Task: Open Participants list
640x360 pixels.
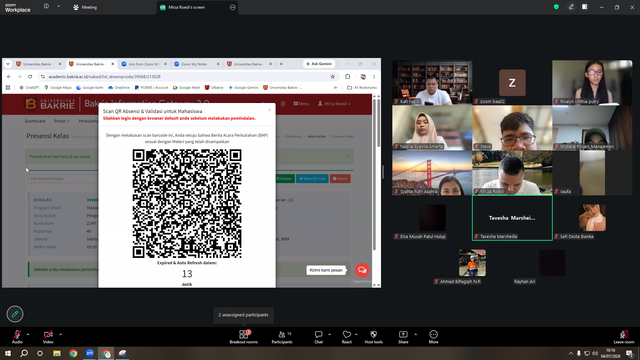Action: click(282, 337)
